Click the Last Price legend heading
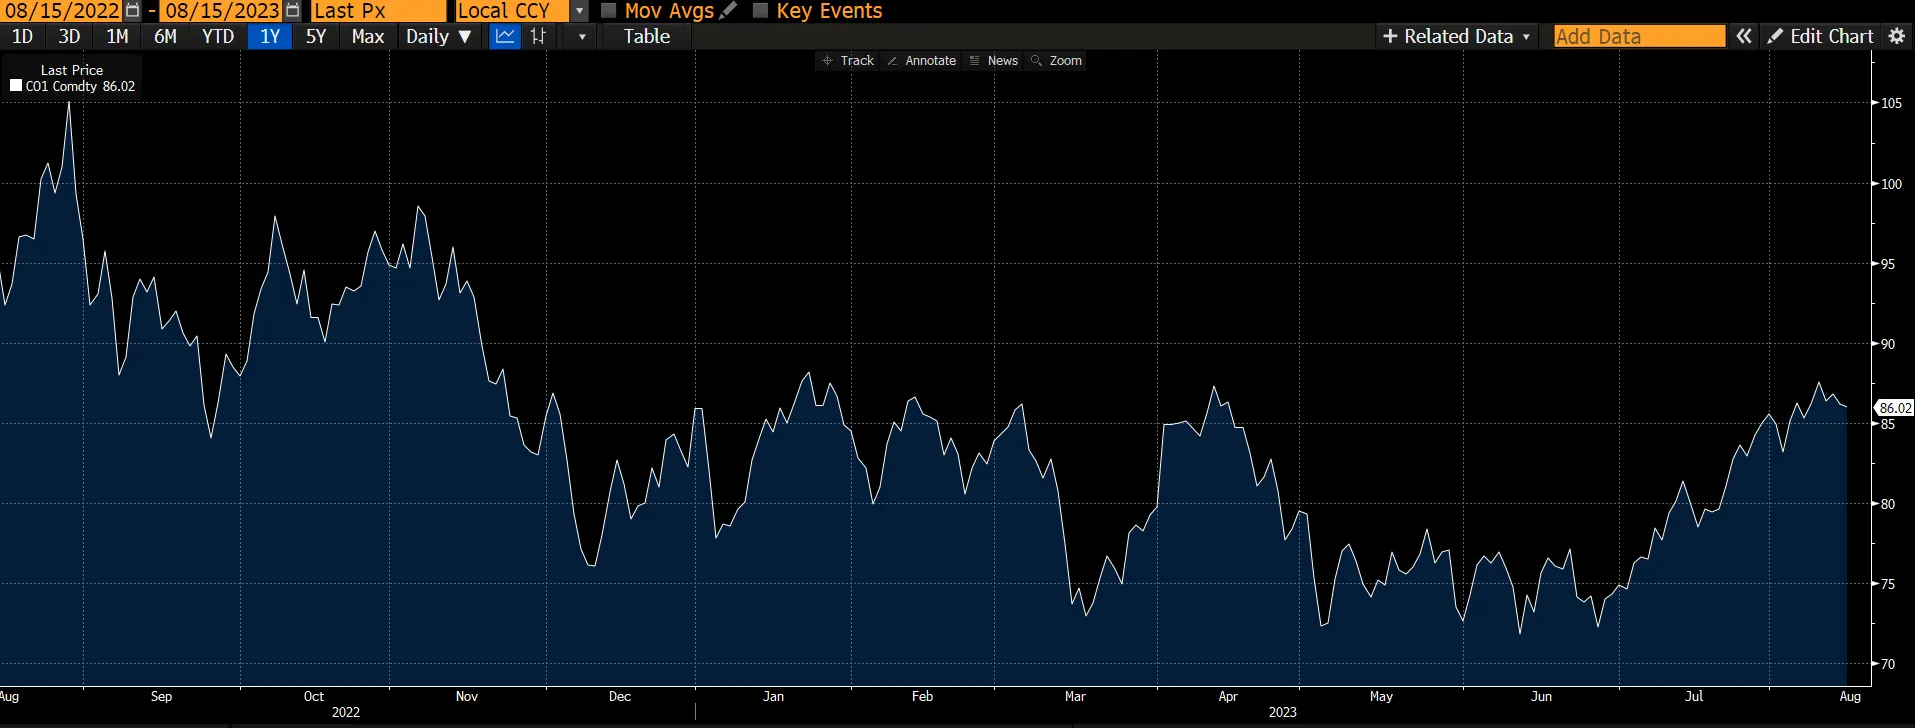 click(x=72, y=70)
